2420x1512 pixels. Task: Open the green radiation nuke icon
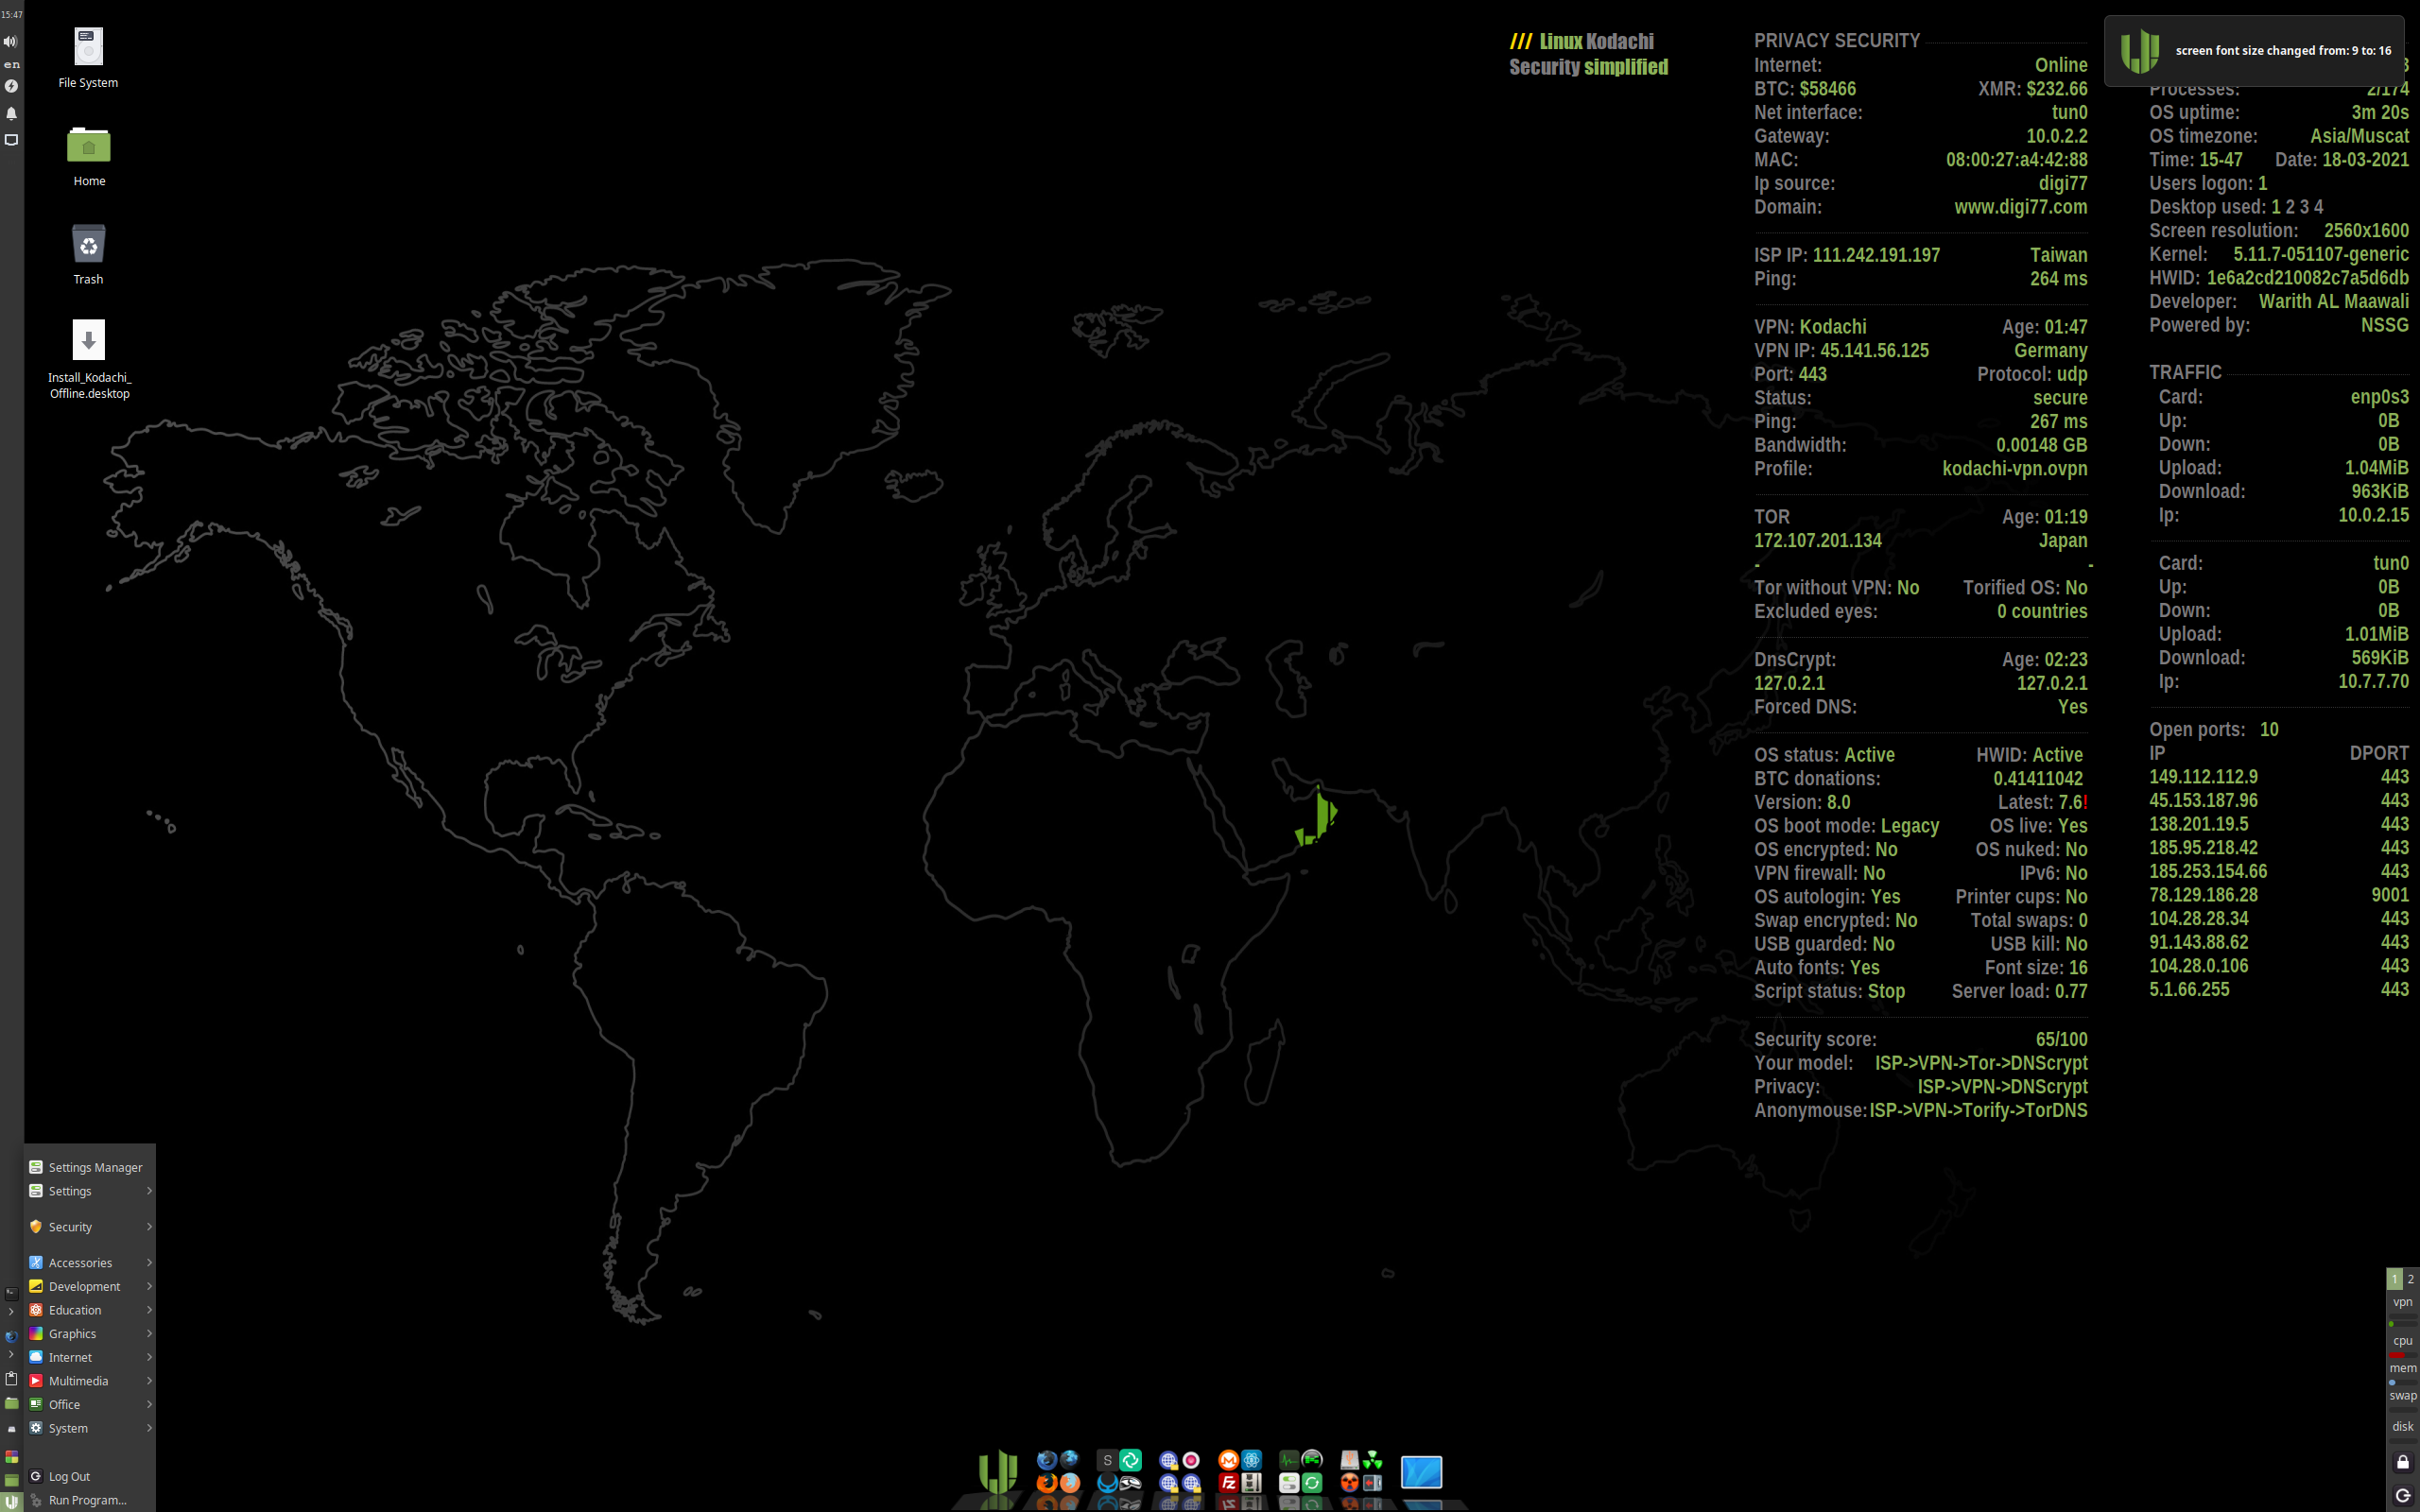pos(1373,1461)
